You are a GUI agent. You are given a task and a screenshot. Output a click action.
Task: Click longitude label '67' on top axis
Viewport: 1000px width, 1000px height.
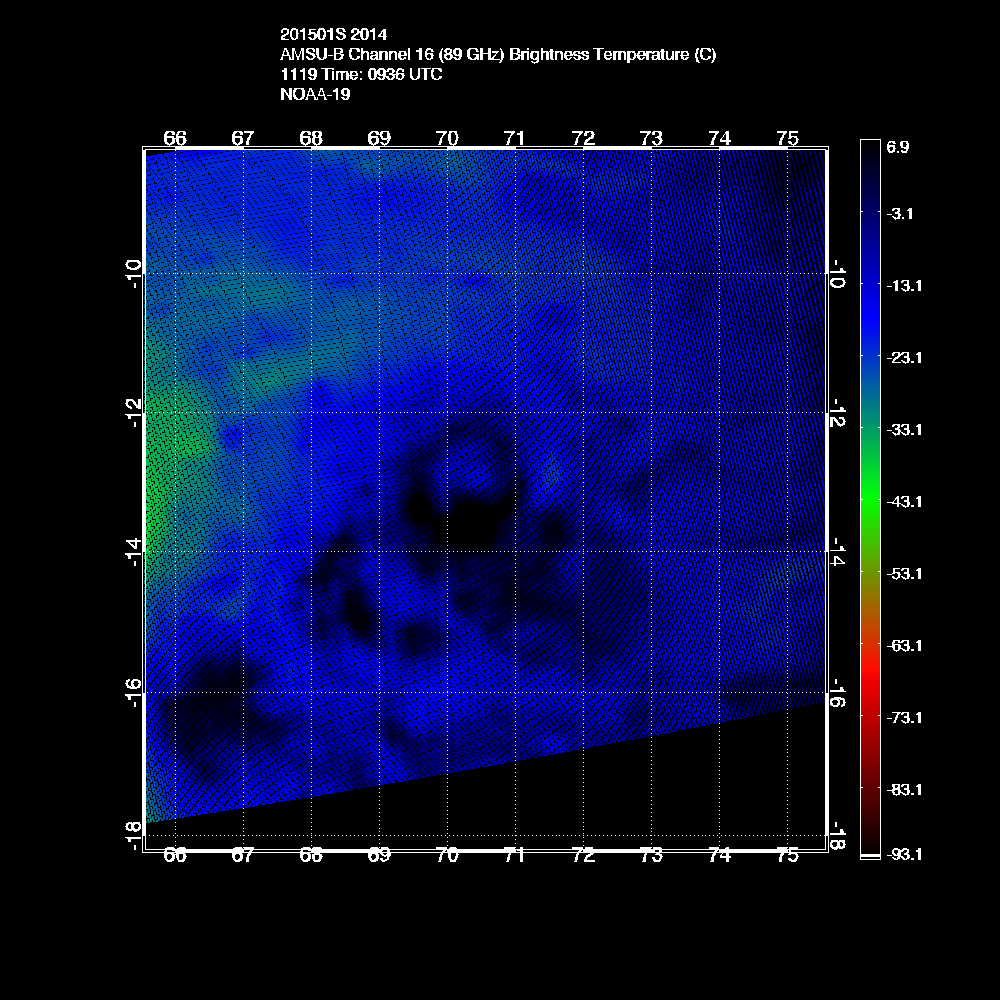[x=243, y=138]
